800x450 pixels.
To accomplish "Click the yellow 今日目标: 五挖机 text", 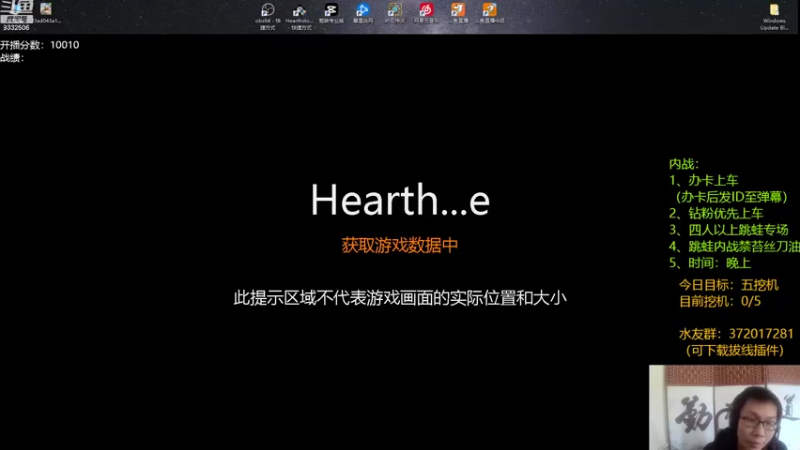I will click(x=729, y=285).
